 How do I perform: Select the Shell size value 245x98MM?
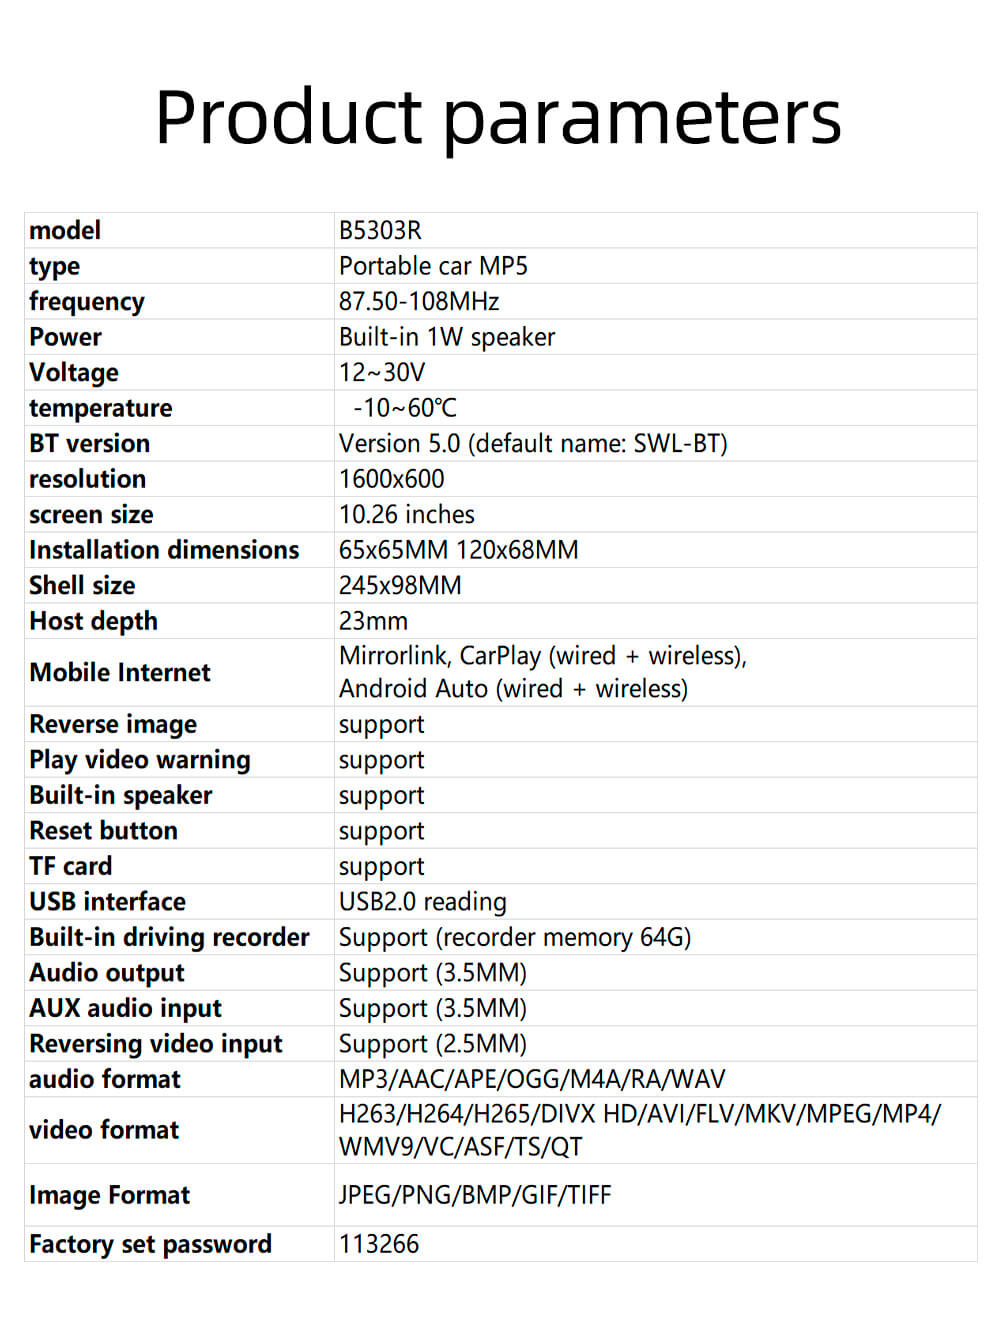(400, 585)
